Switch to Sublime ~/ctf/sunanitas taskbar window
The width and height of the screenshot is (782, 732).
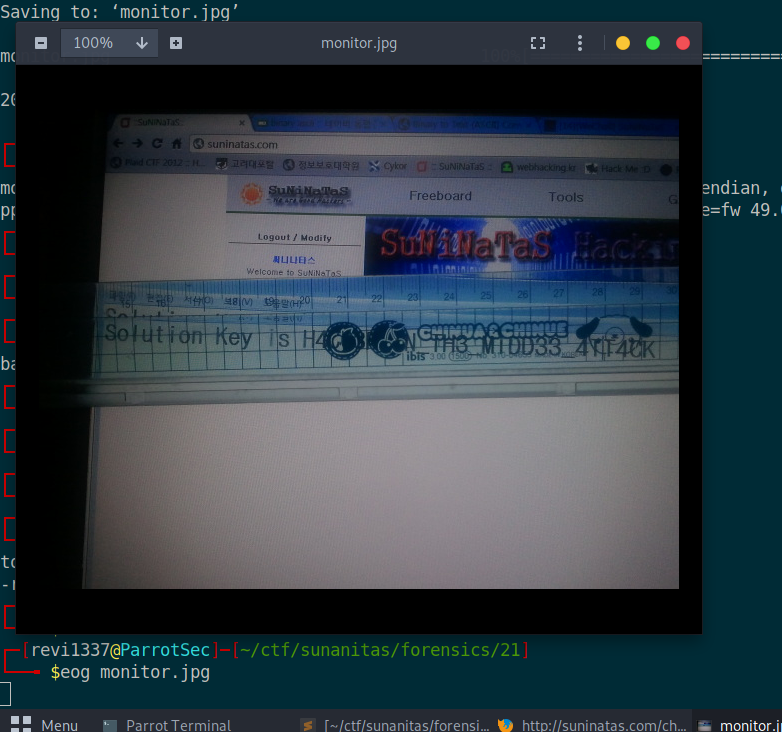(395, 725)
